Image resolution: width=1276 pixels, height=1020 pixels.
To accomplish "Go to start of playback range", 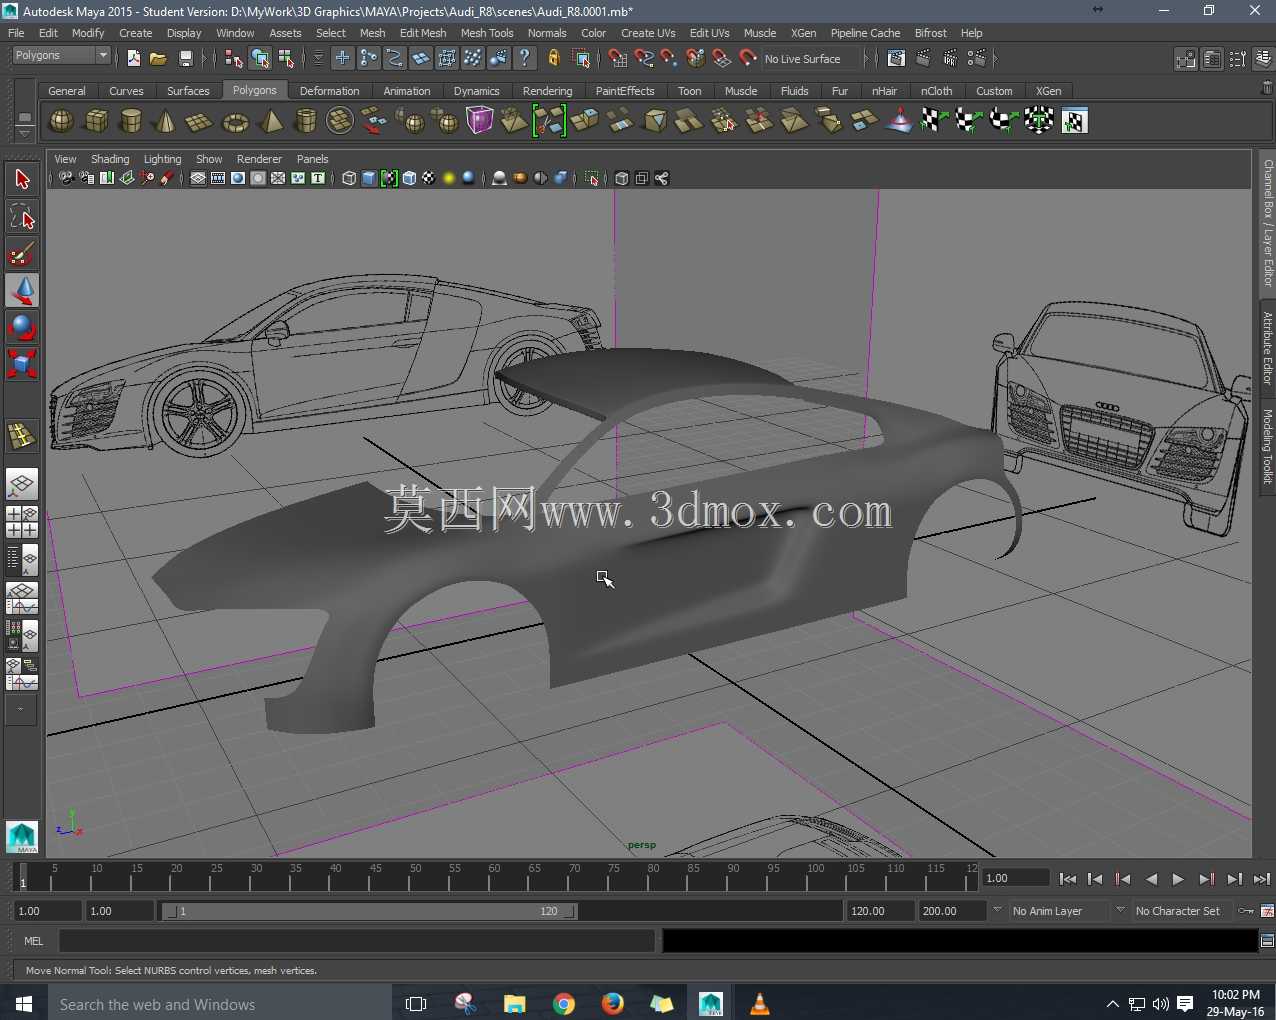I will pos(1067,879).
